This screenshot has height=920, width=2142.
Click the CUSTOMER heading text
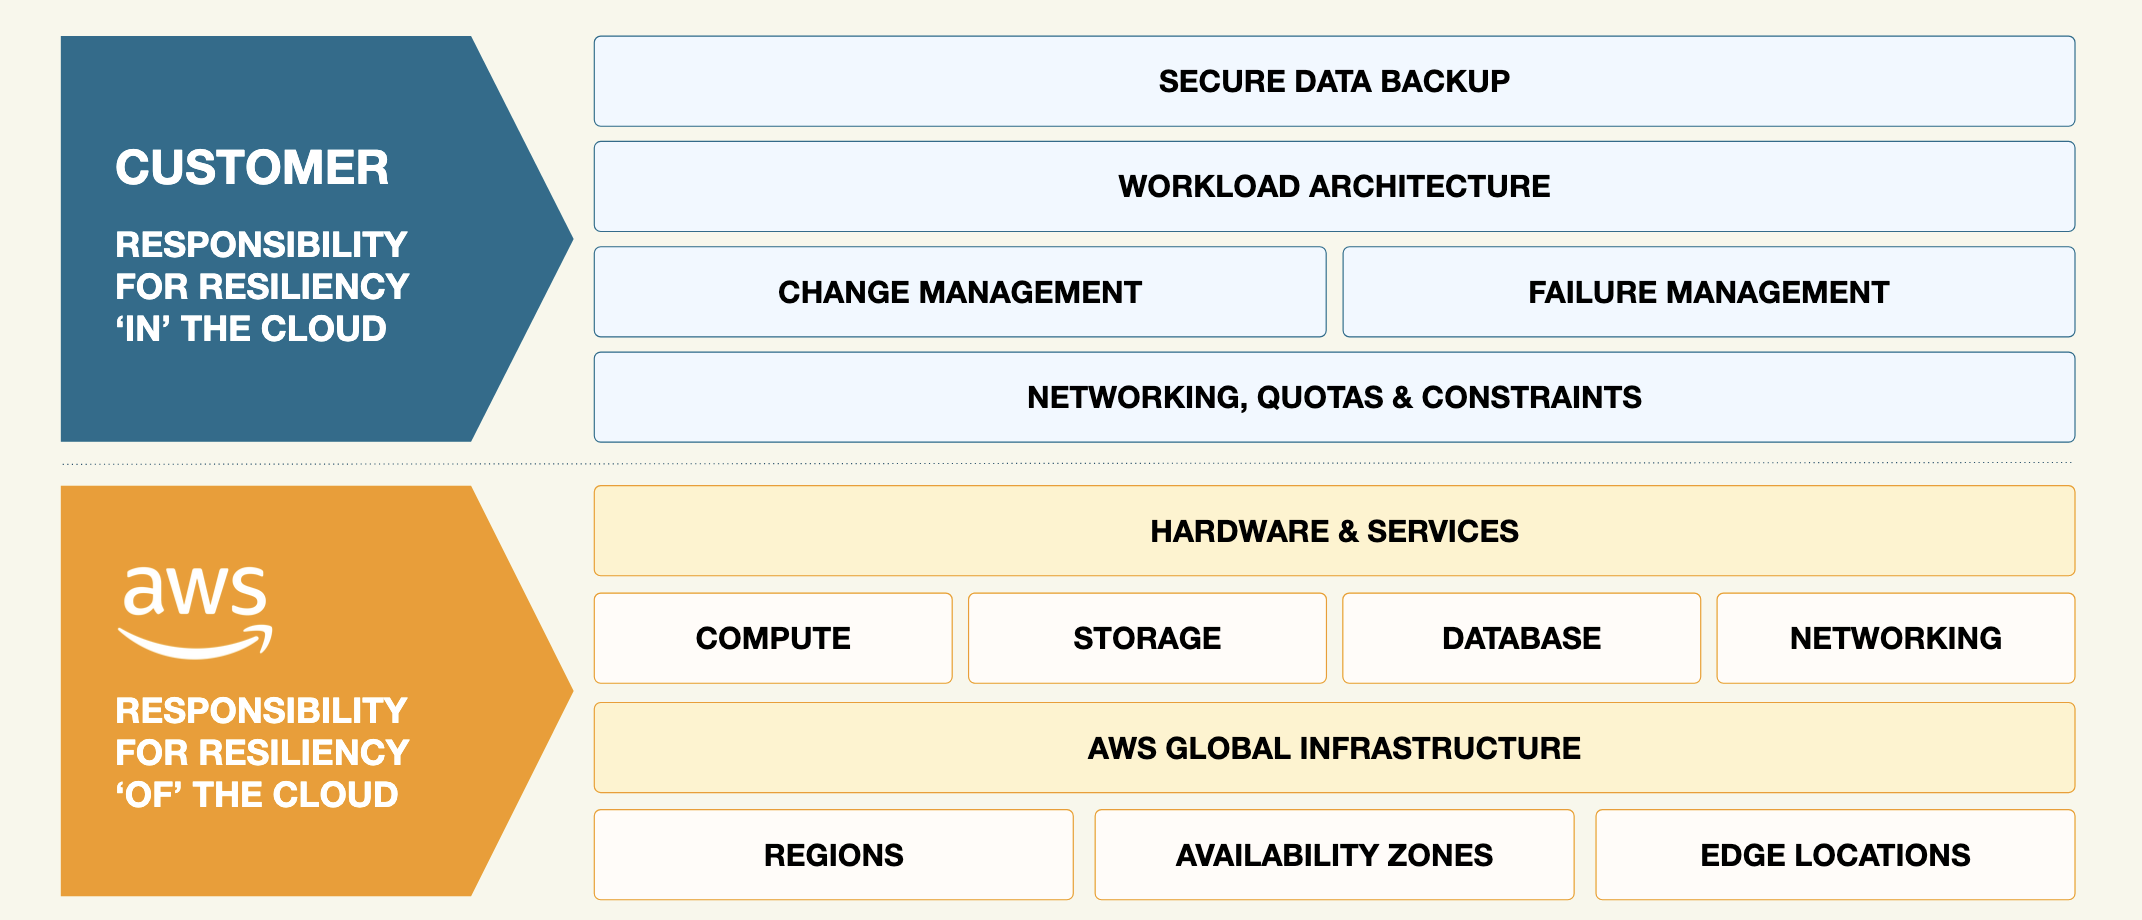[252, 167]
